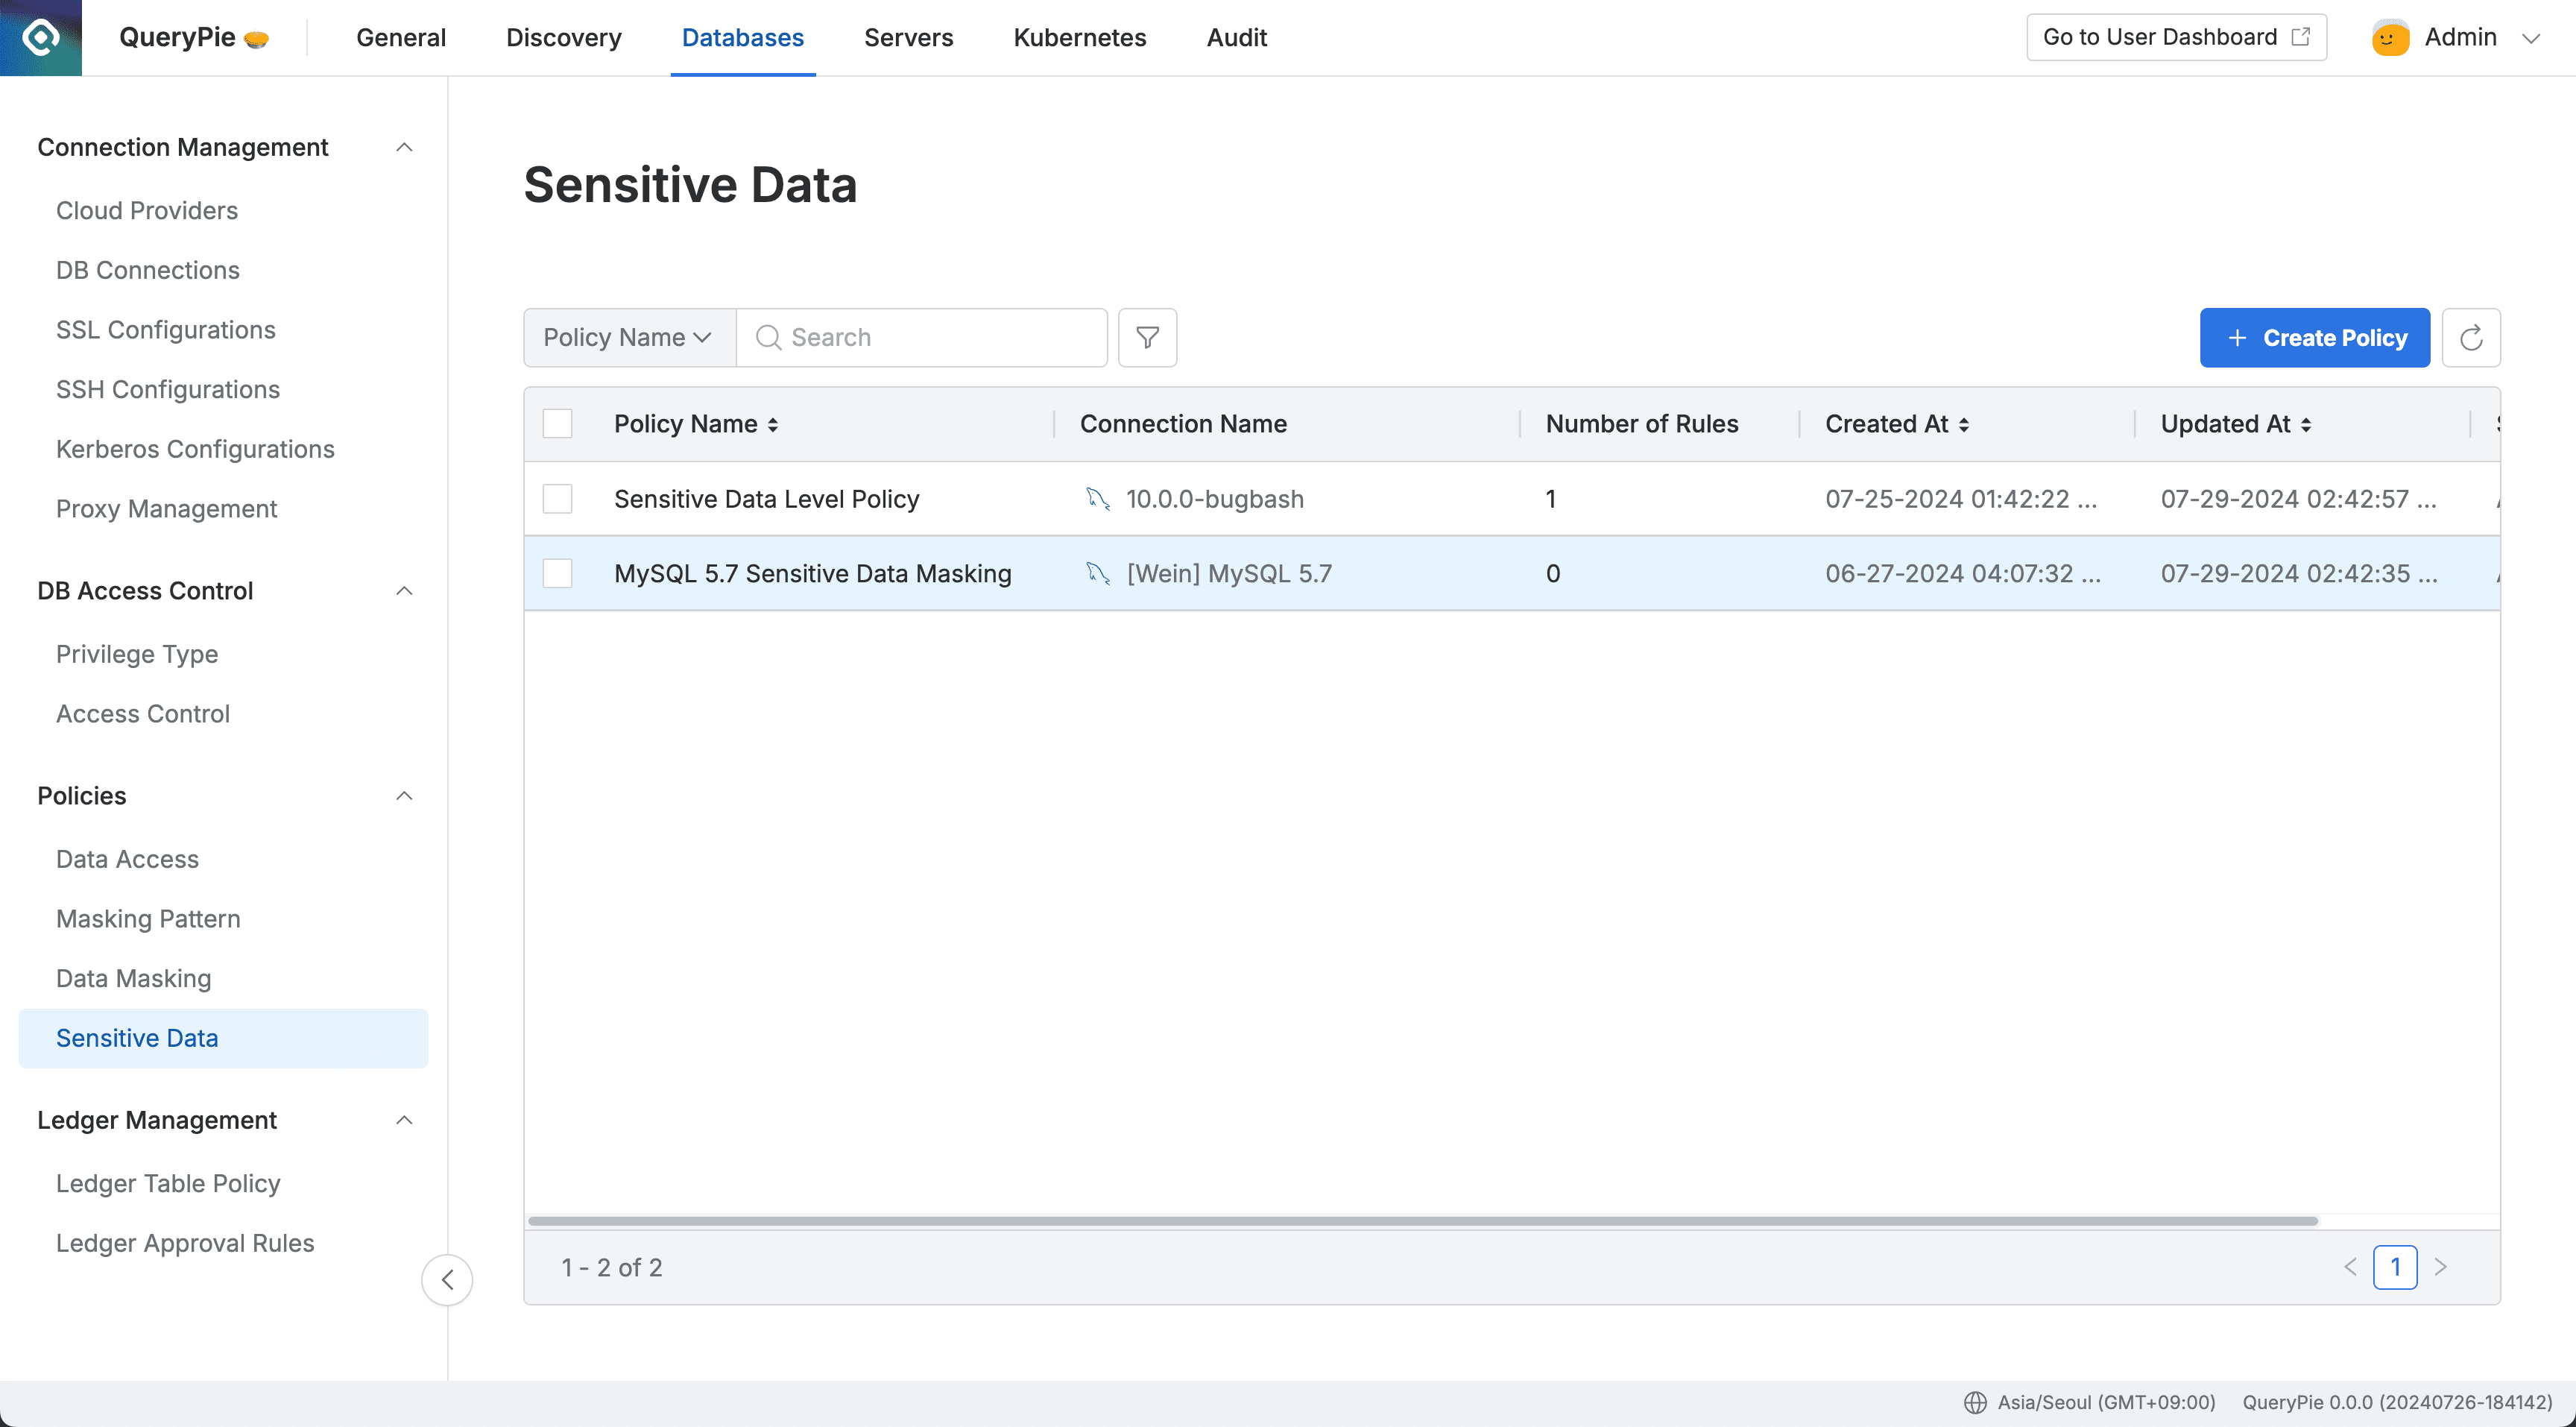Viewport: 2576px width, 1427px height.
Task: Check the MySQL 5.7 Sensitive Data Masking row
Action: 557,573
